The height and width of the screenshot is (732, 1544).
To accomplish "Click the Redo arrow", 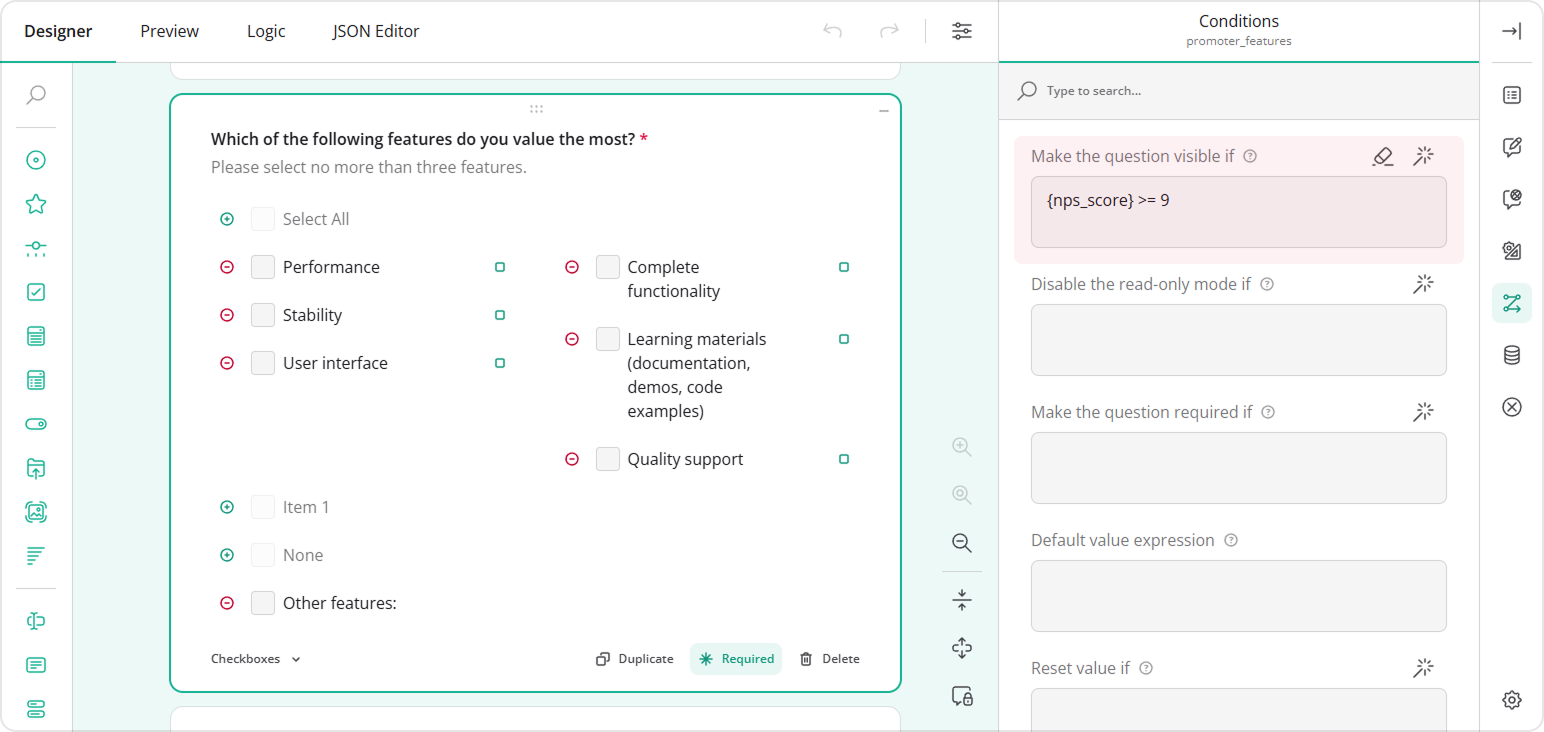I will 888,31.
